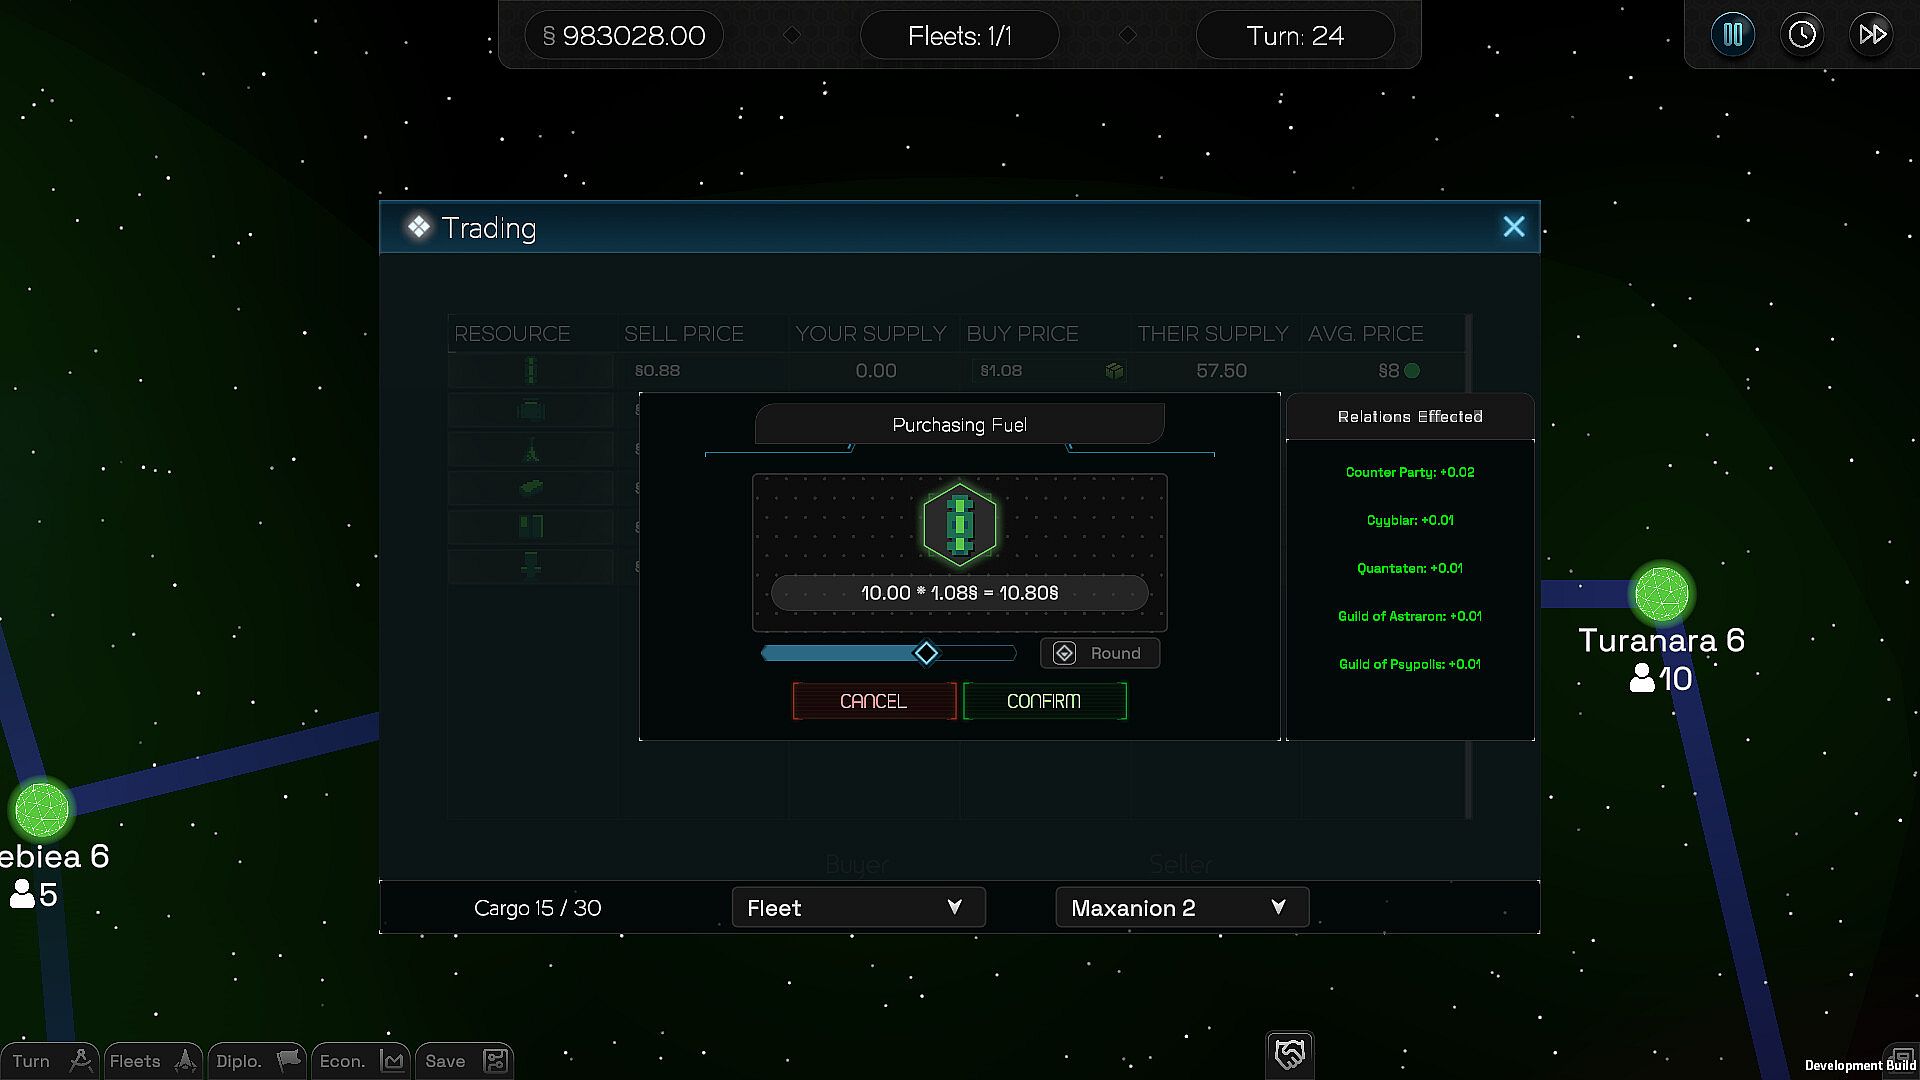Open the Diplo. menu at bottom
1920x1080 pixels.
[258, 1061]
